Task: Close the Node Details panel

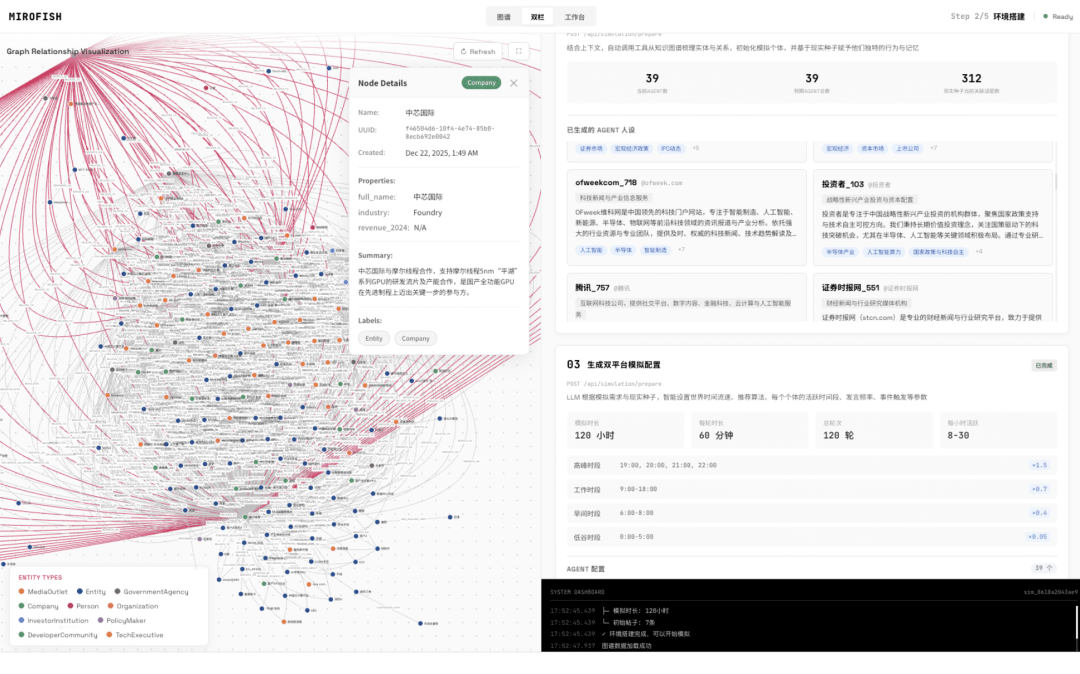Action: tap(514, 83)
